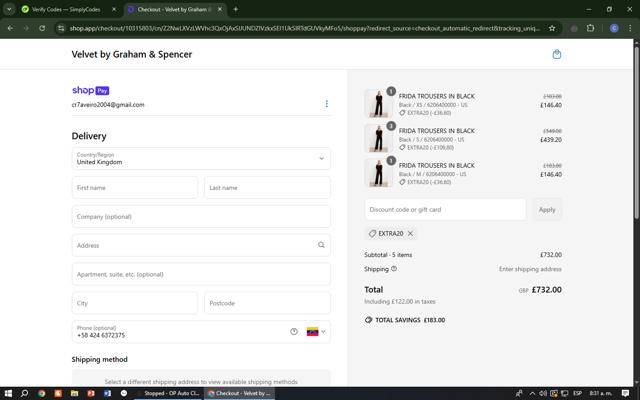Click the Shipping info question mark icon
The width and height of the screenshot is (640, 400).
(394, 269)
